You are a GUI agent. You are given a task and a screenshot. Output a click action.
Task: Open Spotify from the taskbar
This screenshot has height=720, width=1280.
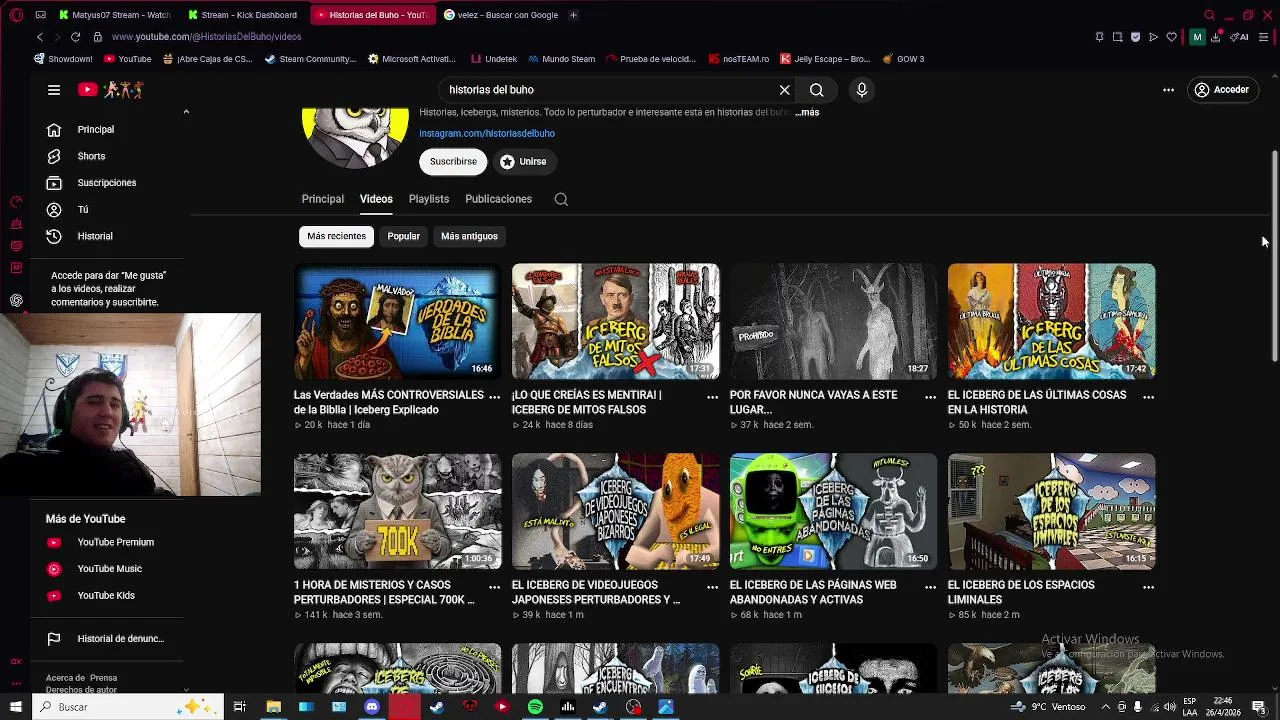click(x=535, y=707)
